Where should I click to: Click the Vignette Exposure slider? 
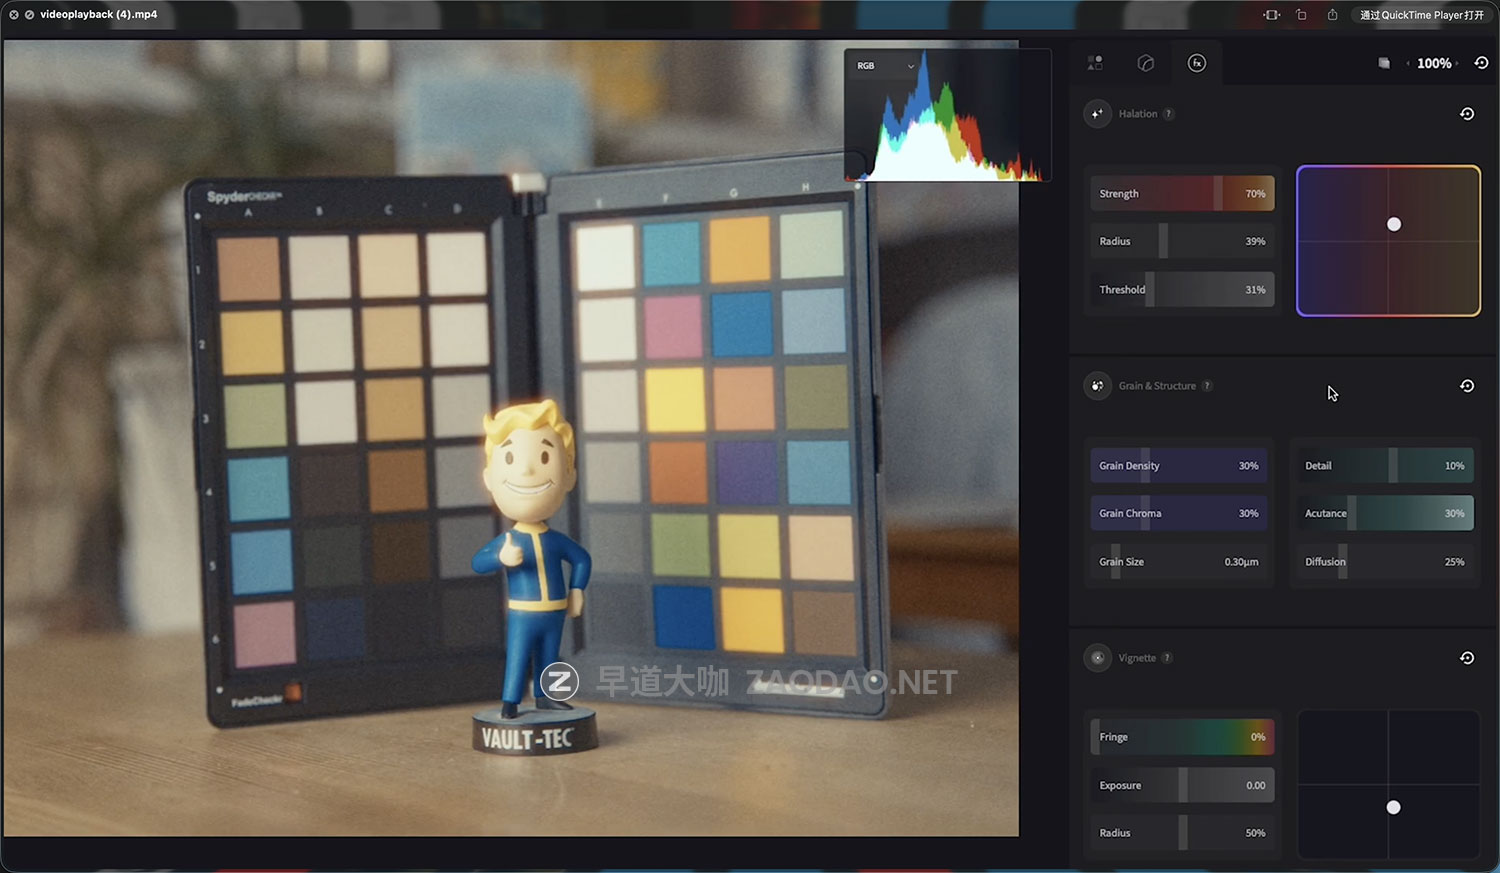pos(1182,785)
